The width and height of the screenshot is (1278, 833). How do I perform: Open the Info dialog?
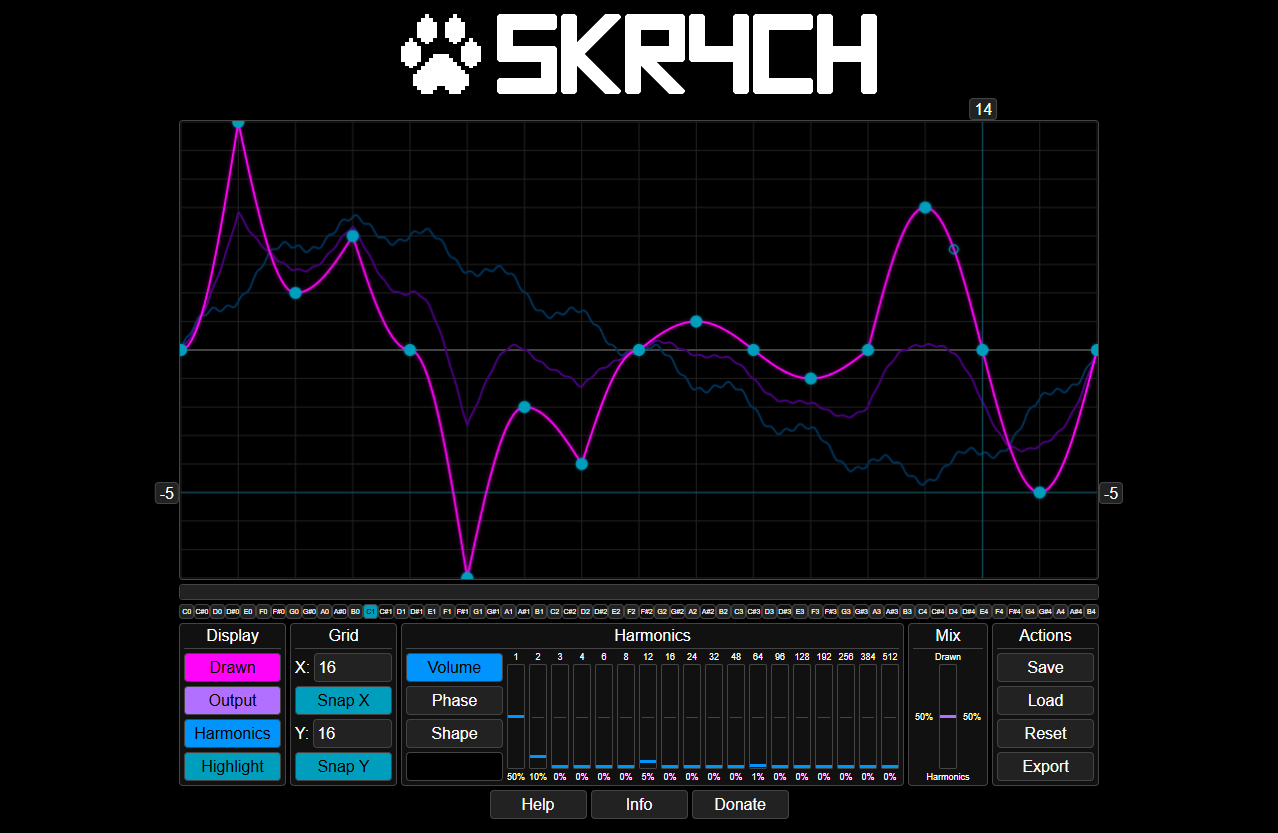[x=638, y=804]
